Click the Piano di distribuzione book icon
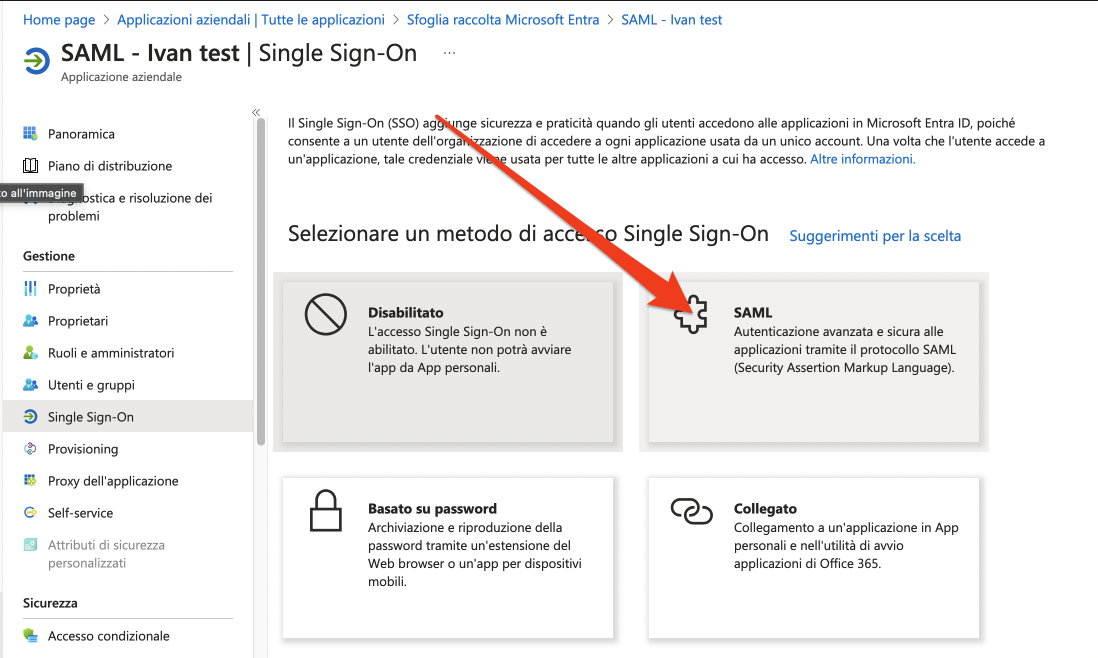The image size is (1098, 658). click(30, 165)
